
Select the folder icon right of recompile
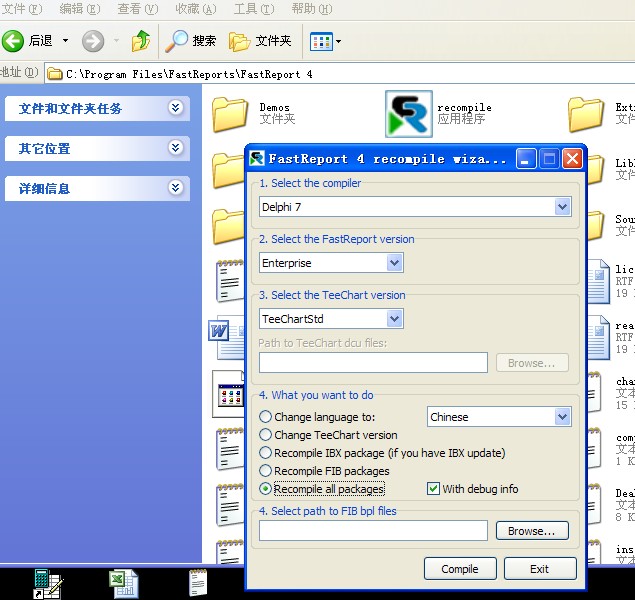586,115
